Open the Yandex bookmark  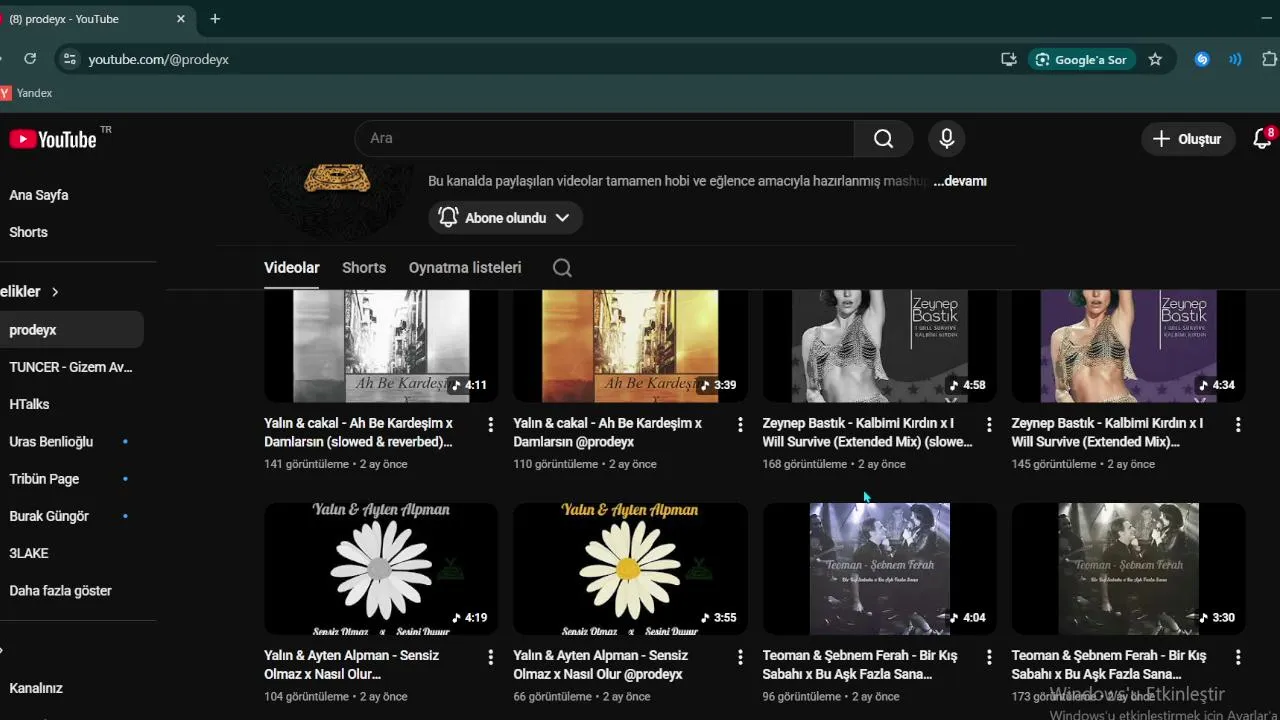[27, 93]
